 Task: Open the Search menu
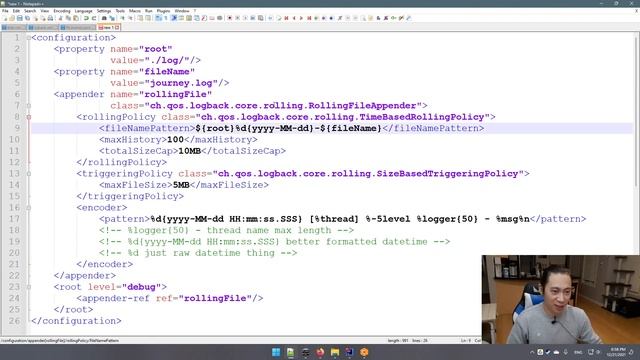(x=30, y=11)
